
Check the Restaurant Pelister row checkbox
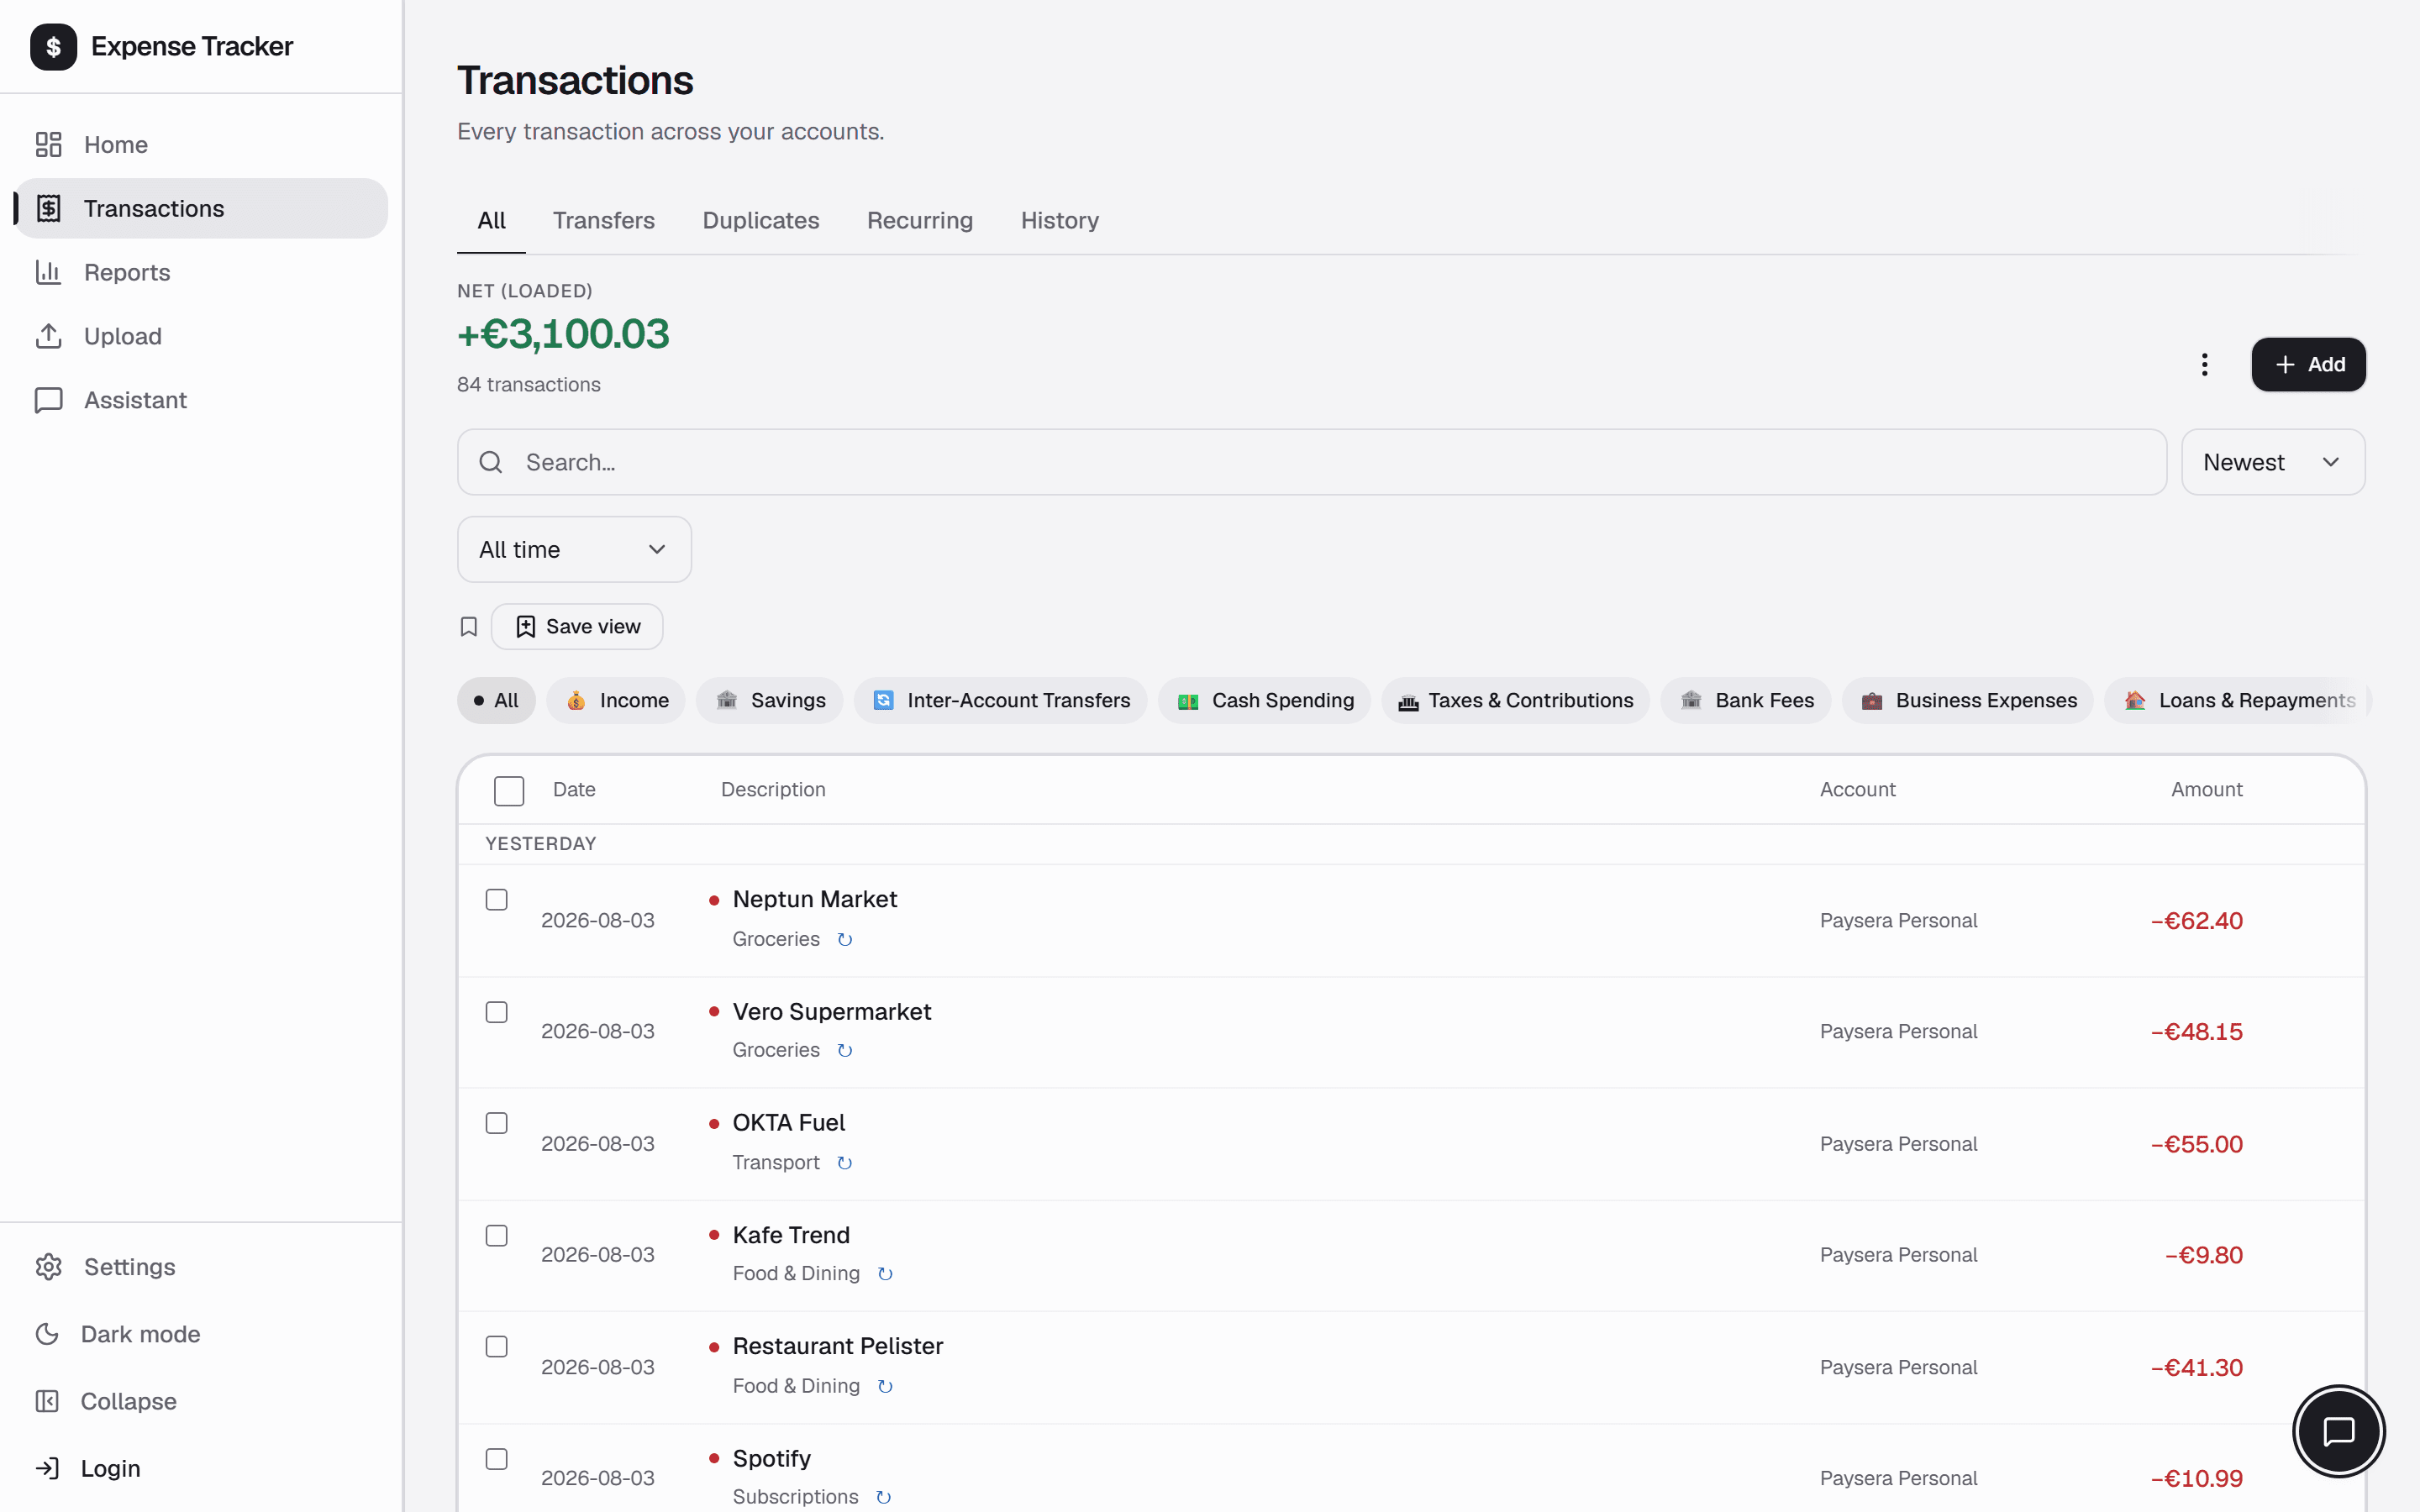click(x=497, y=1347)
